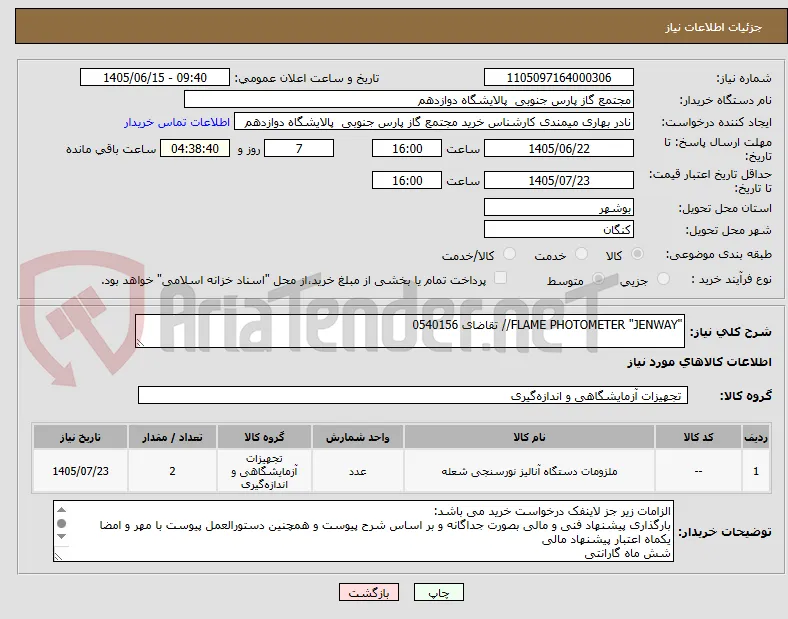The image size is (788, 619).
Task: Click the طبقه بندی موضوعی label
Action: tap(719, 254)
